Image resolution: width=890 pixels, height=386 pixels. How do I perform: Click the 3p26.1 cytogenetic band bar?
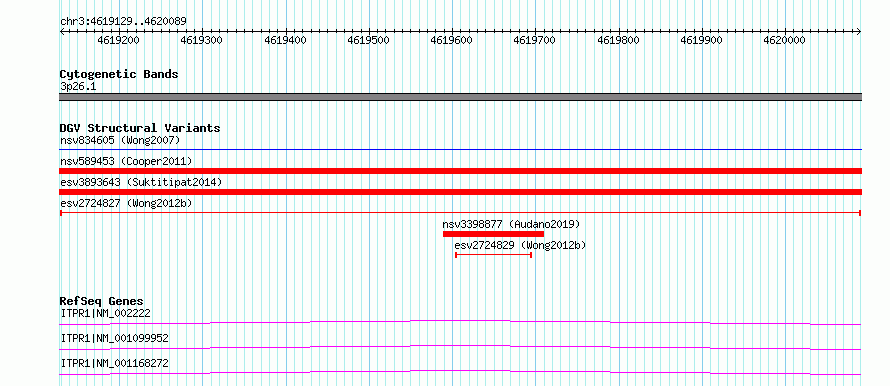tap(460, 97)
